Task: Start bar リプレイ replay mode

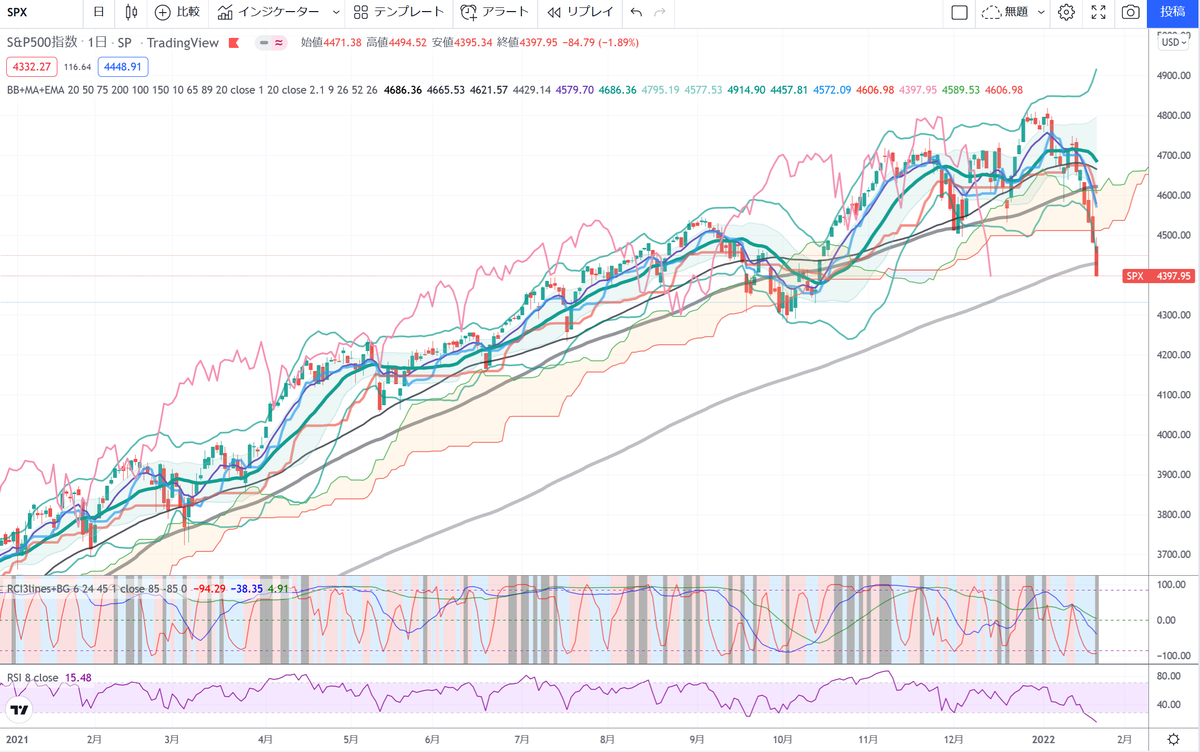Action: 580,12
